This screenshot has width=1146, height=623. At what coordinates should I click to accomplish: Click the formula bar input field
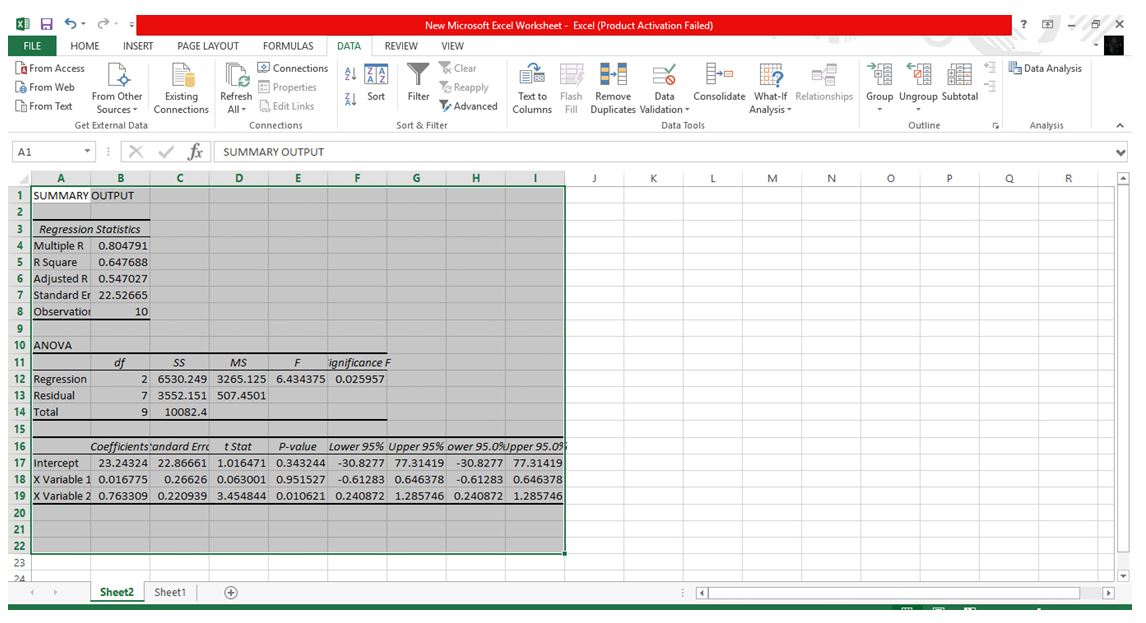(x=660, y=152)
